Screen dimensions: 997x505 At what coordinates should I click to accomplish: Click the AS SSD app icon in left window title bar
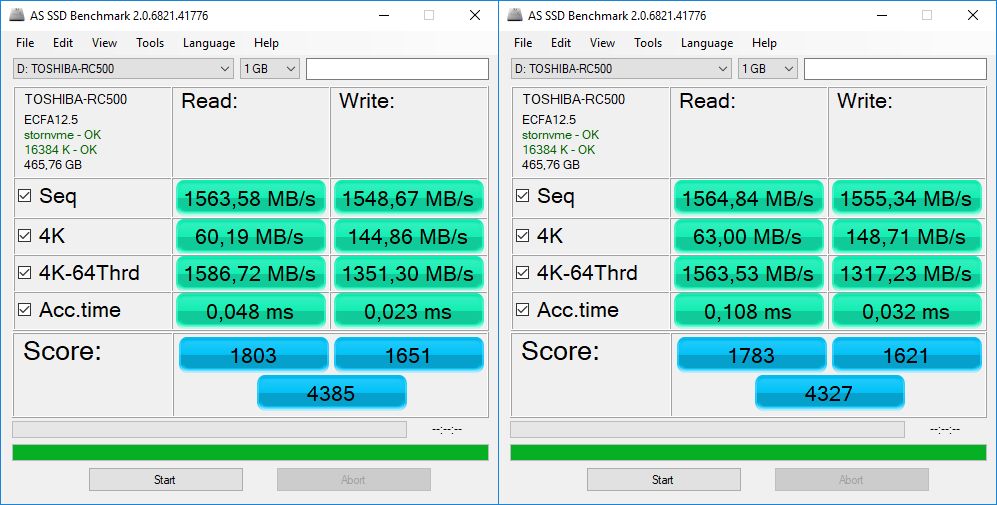(17, 15)
